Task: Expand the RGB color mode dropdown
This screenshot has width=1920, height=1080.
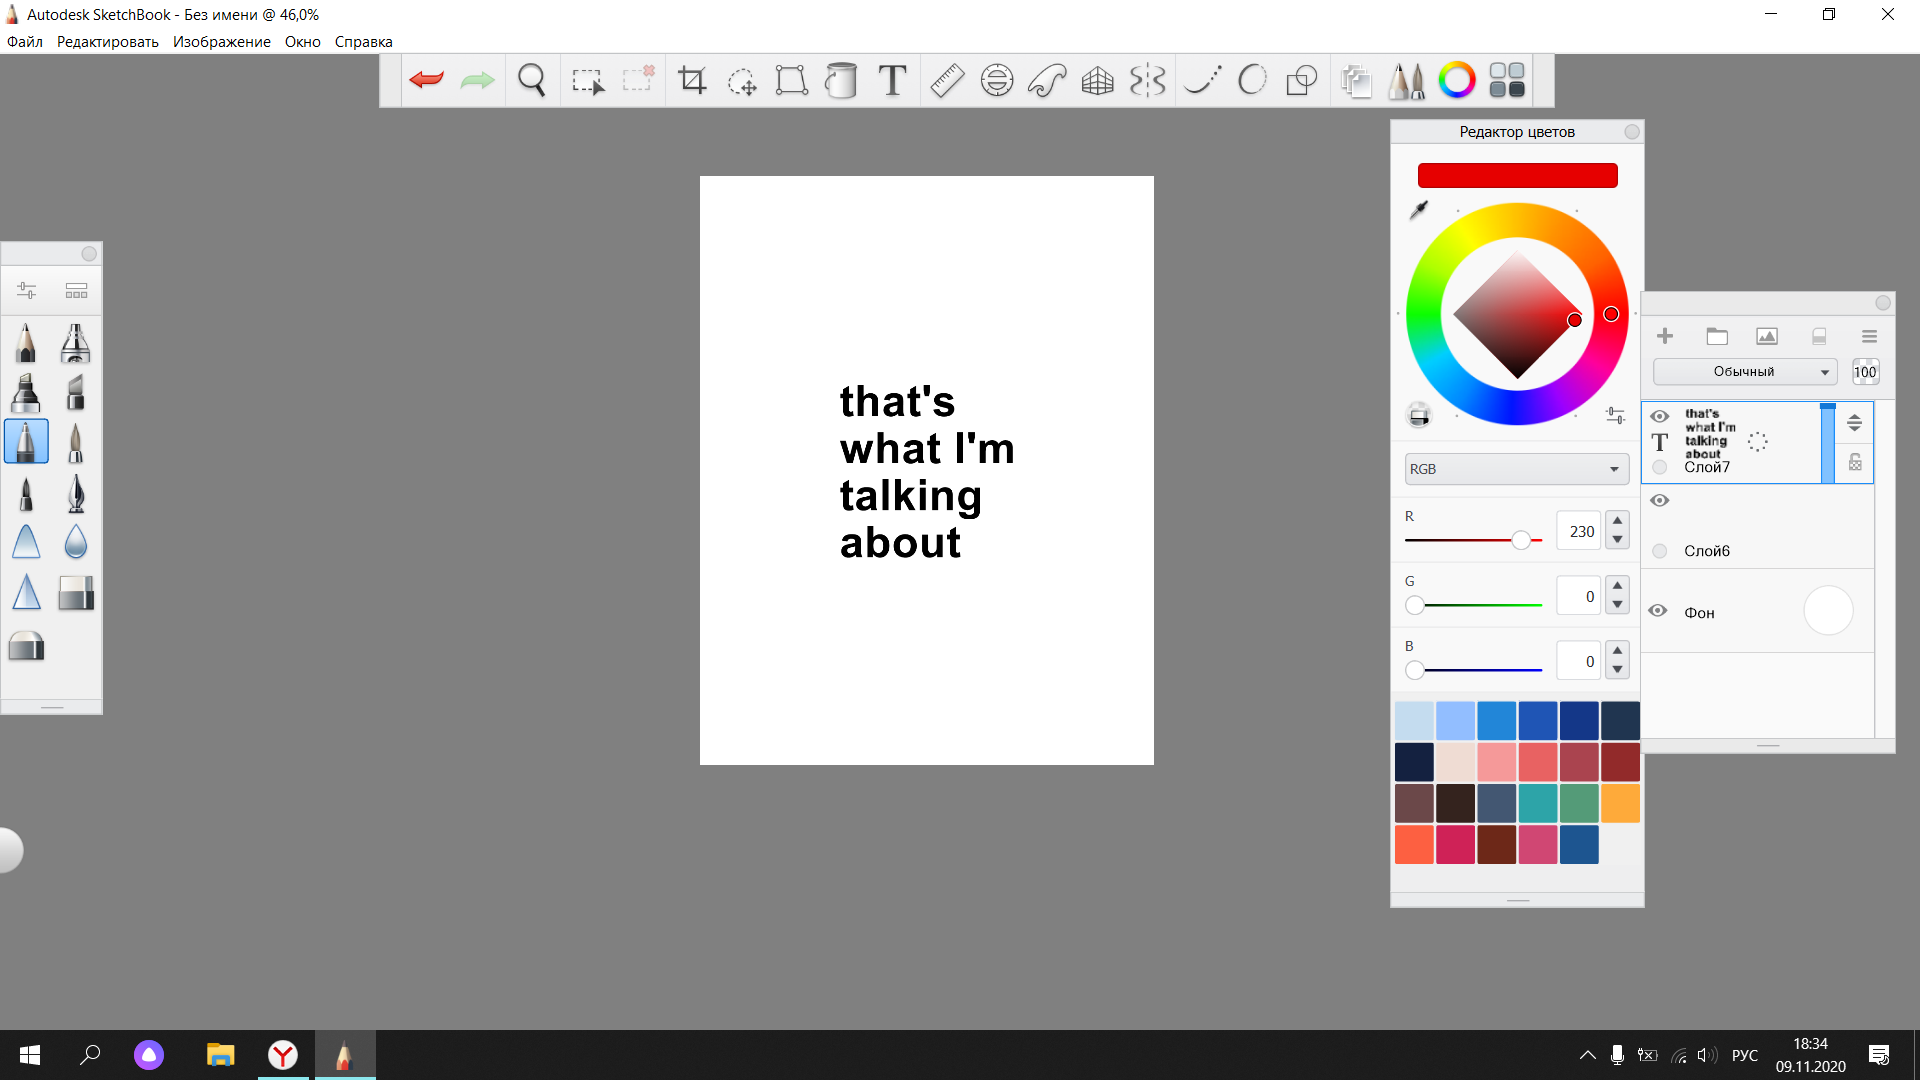Action: tap(1516, 469)
